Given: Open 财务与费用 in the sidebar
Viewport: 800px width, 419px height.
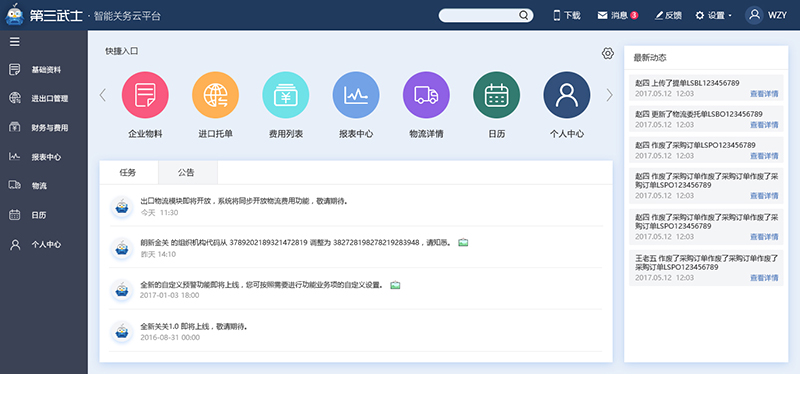Looking at the screenshot, I should 49,127.
